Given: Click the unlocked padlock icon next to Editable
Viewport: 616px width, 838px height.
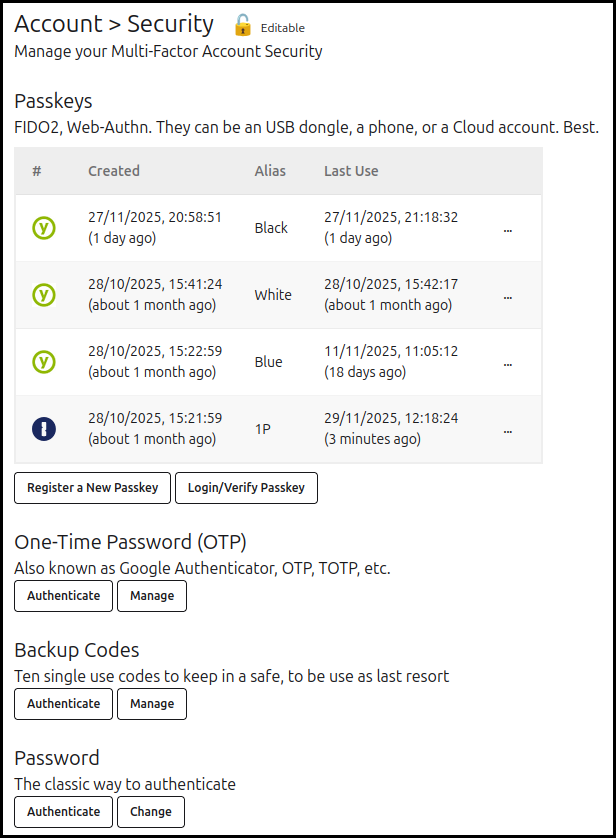Looking at the screenshot, I should tap(242, 23).
